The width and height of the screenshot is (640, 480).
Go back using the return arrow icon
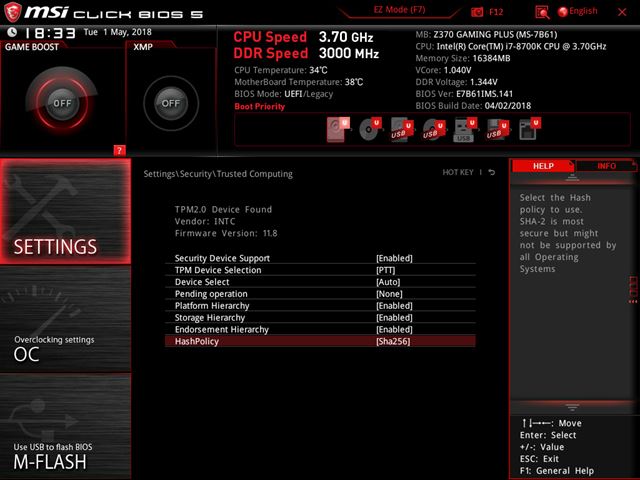click(492, 172)
